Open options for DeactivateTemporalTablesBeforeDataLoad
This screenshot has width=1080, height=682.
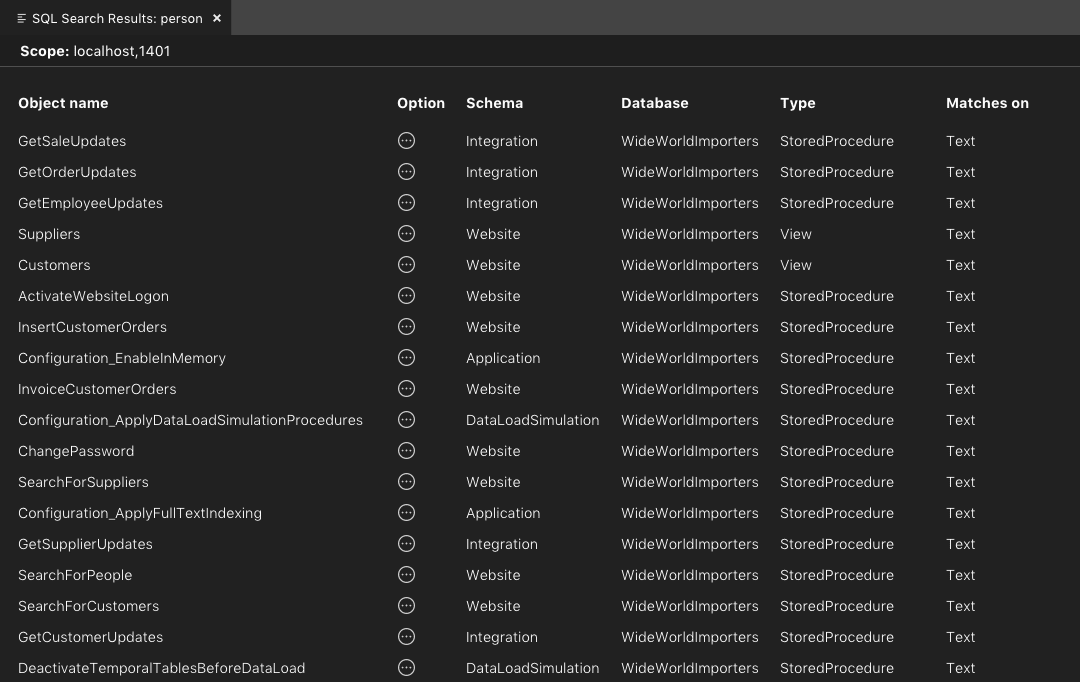[406, 667]
